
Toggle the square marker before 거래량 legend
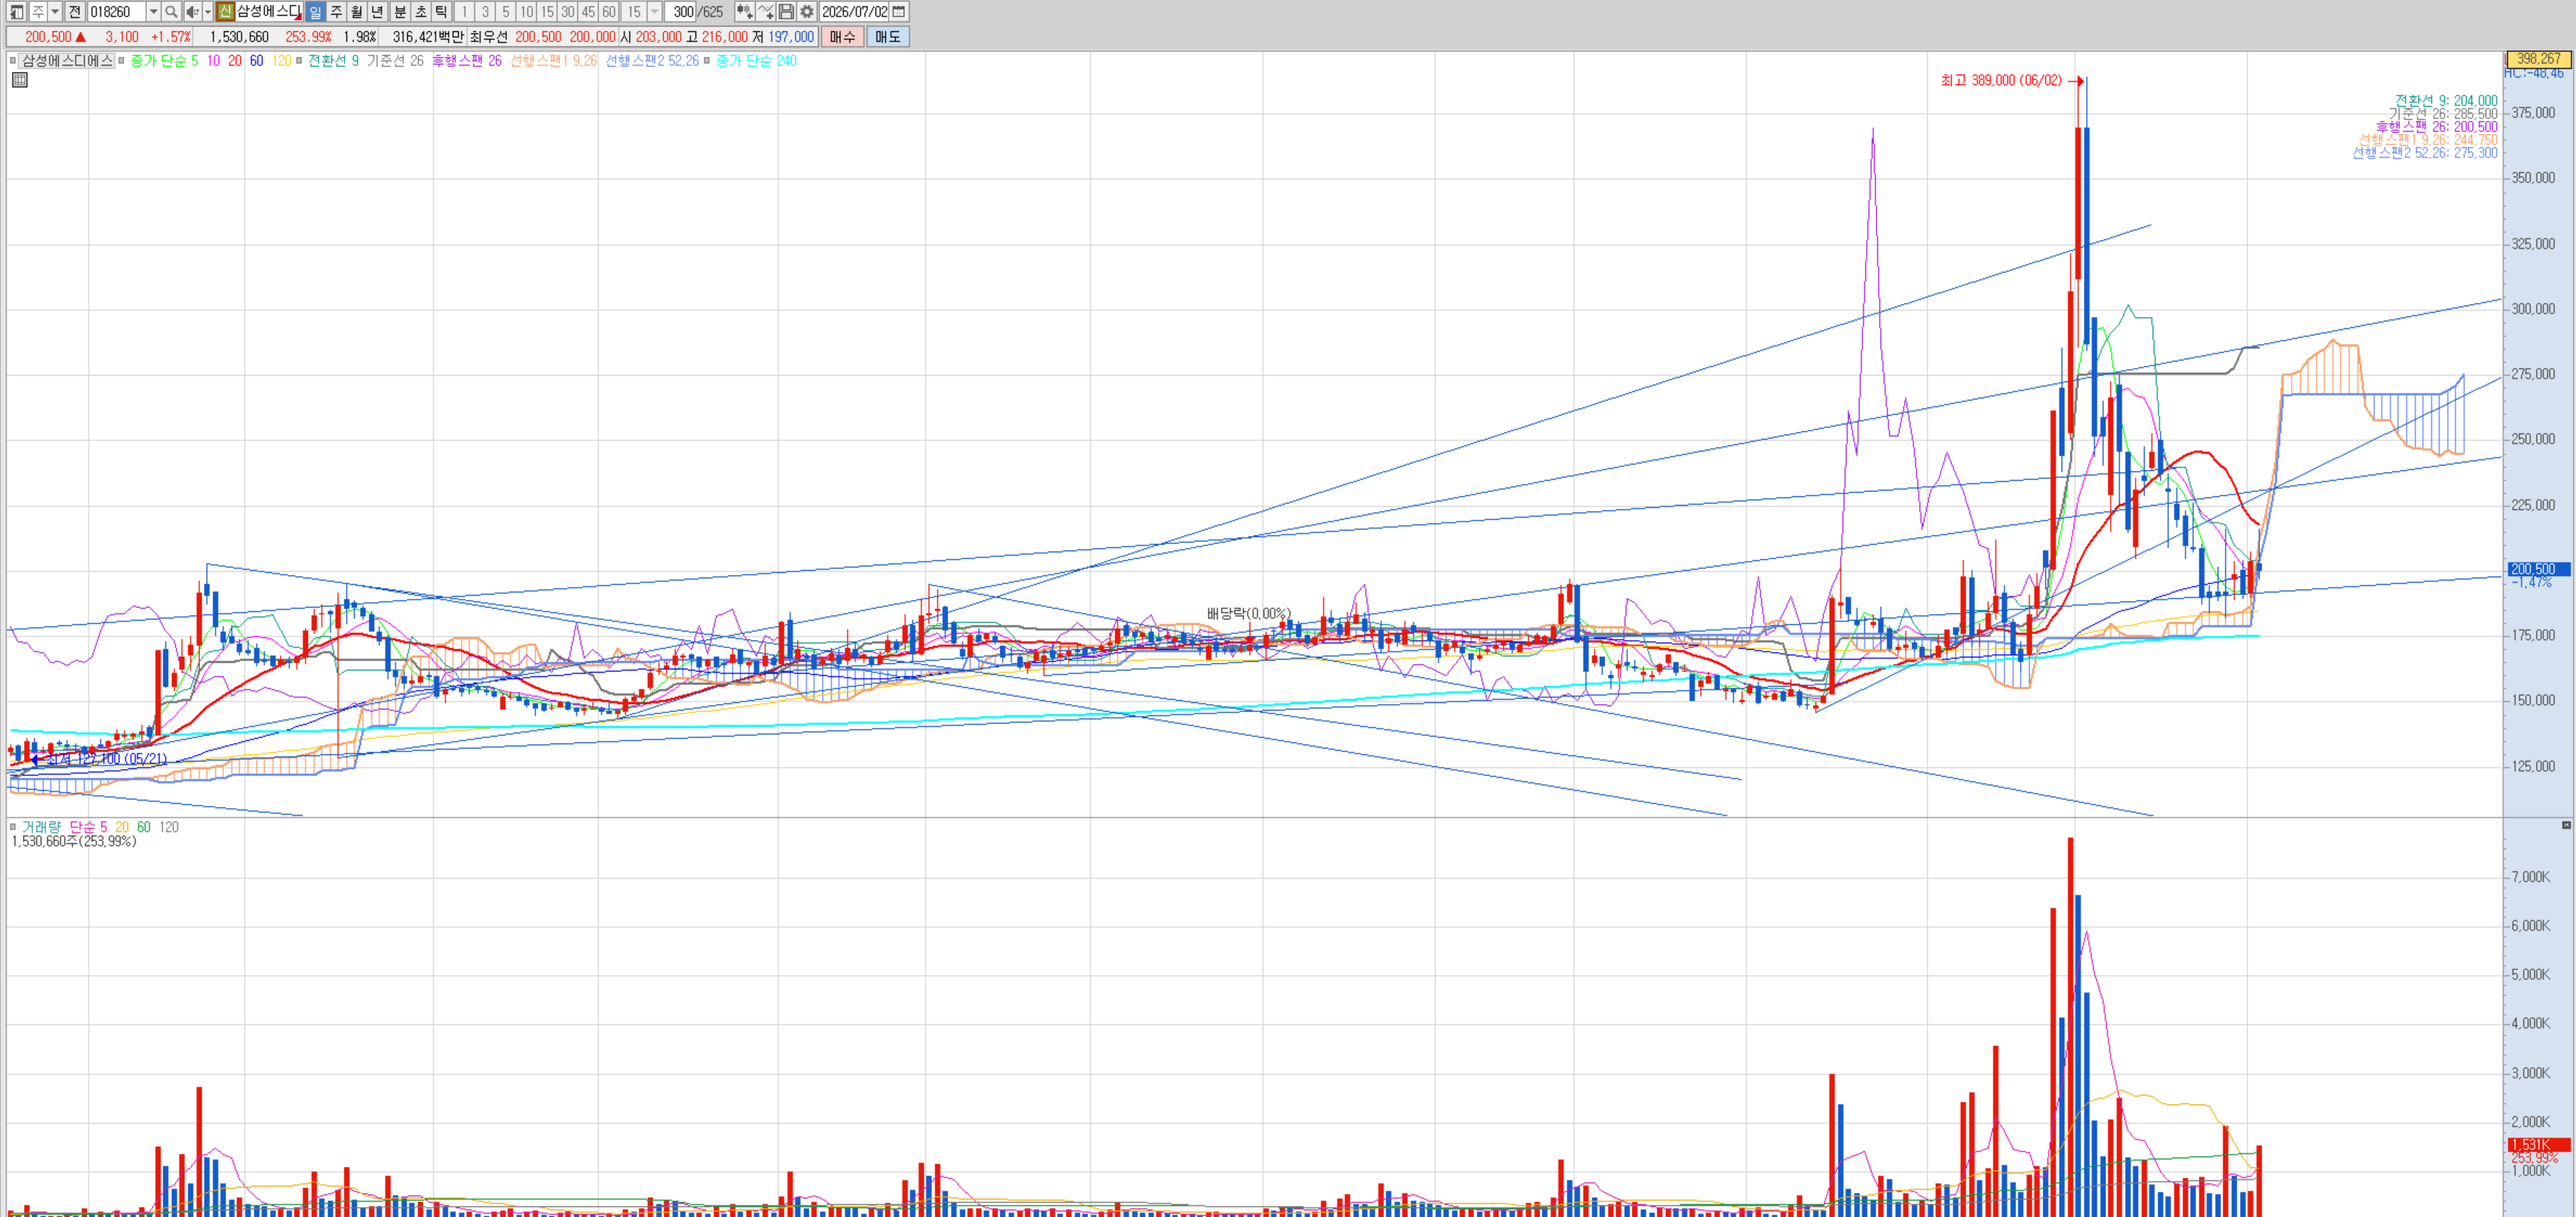click(x=13, y=827)
